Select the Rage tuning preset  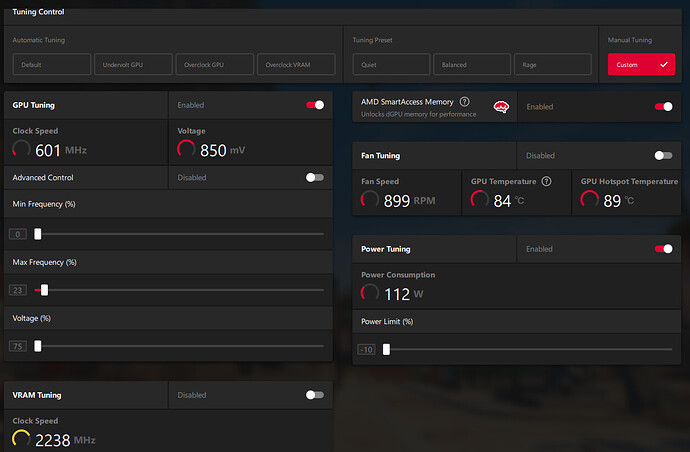pyautogui.click(x=553, y=64)
